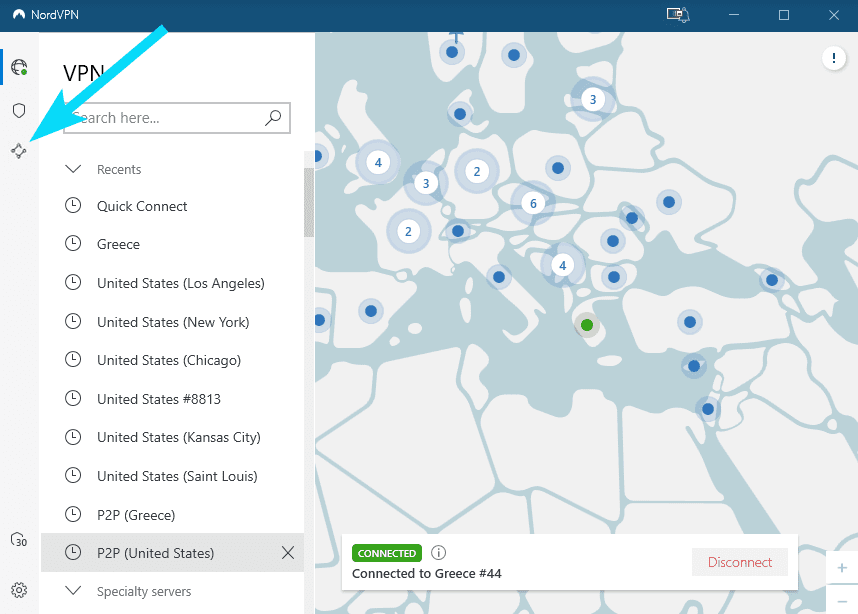Image resolution: width=858 pixels, height=614 pixels.
Task: Click the NordVPN logo in title bar
Action: 19,15
